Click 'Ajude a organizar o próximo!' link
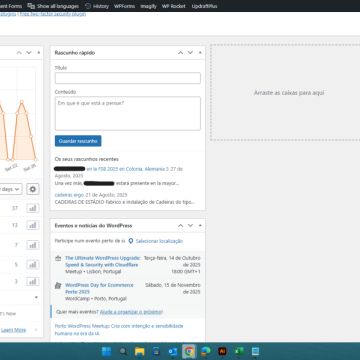 pos(131,312)
